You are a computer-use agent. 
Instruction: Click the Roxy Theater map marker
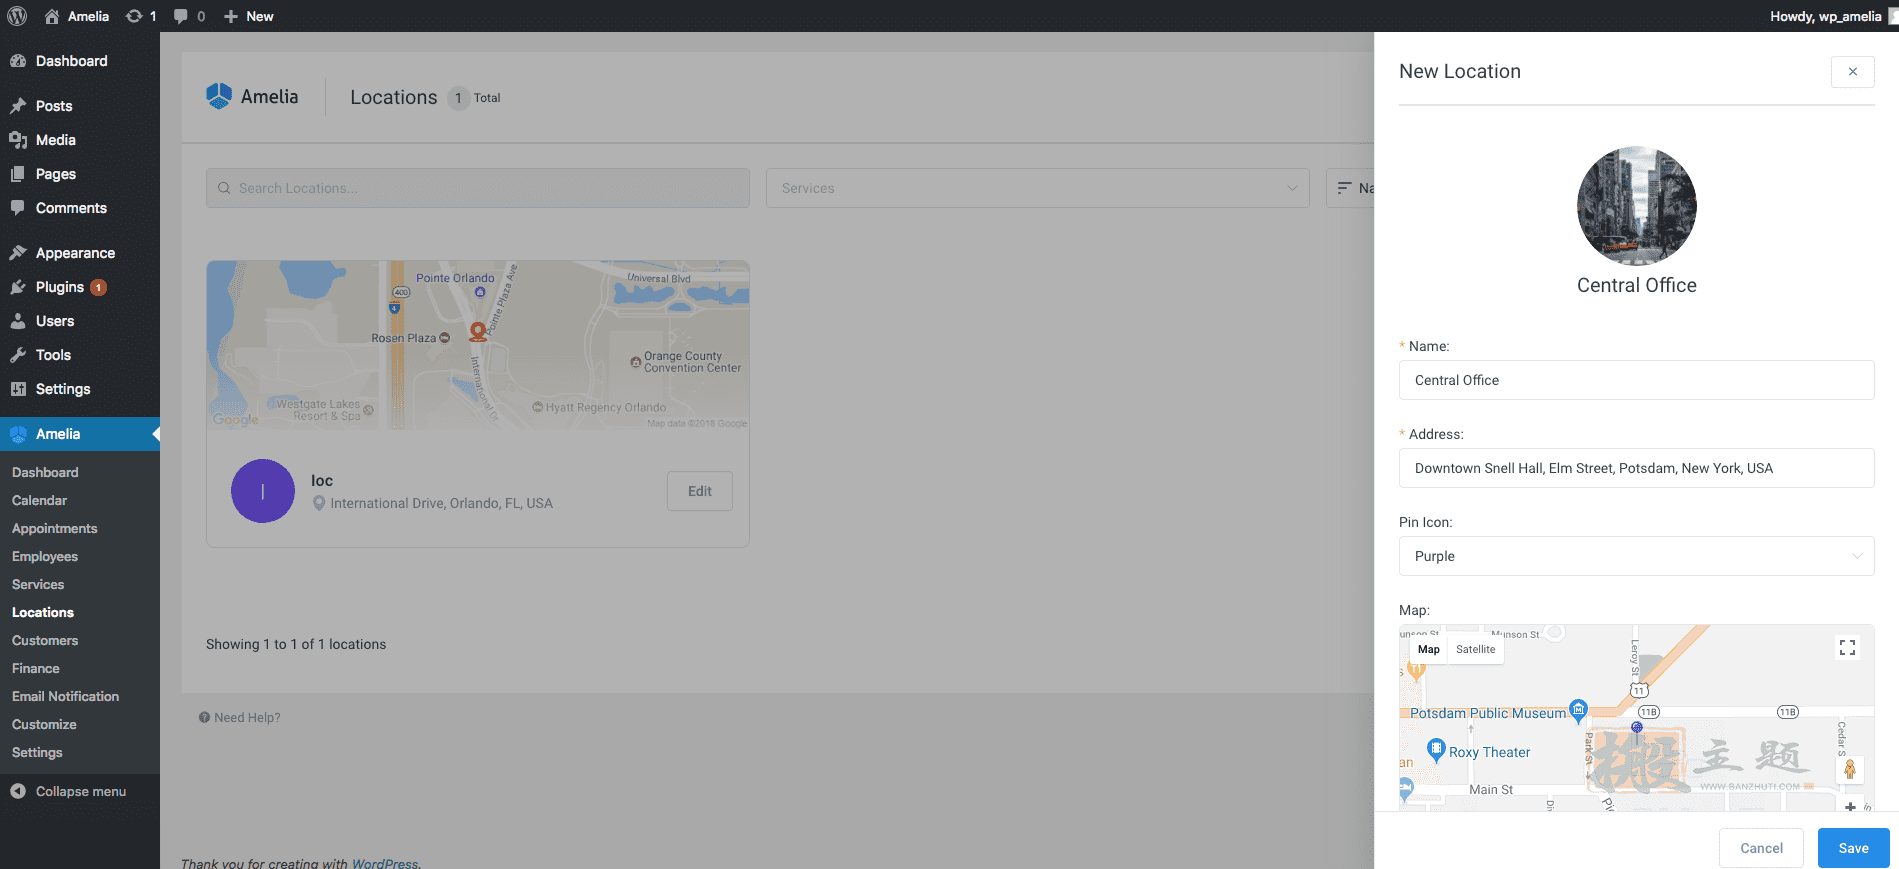(x=1436, y=749)
